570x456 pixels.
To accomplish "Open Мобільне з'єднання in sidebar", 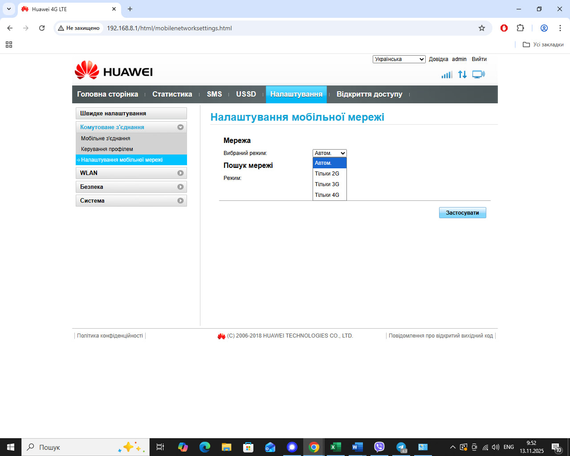I will [105, 138].
